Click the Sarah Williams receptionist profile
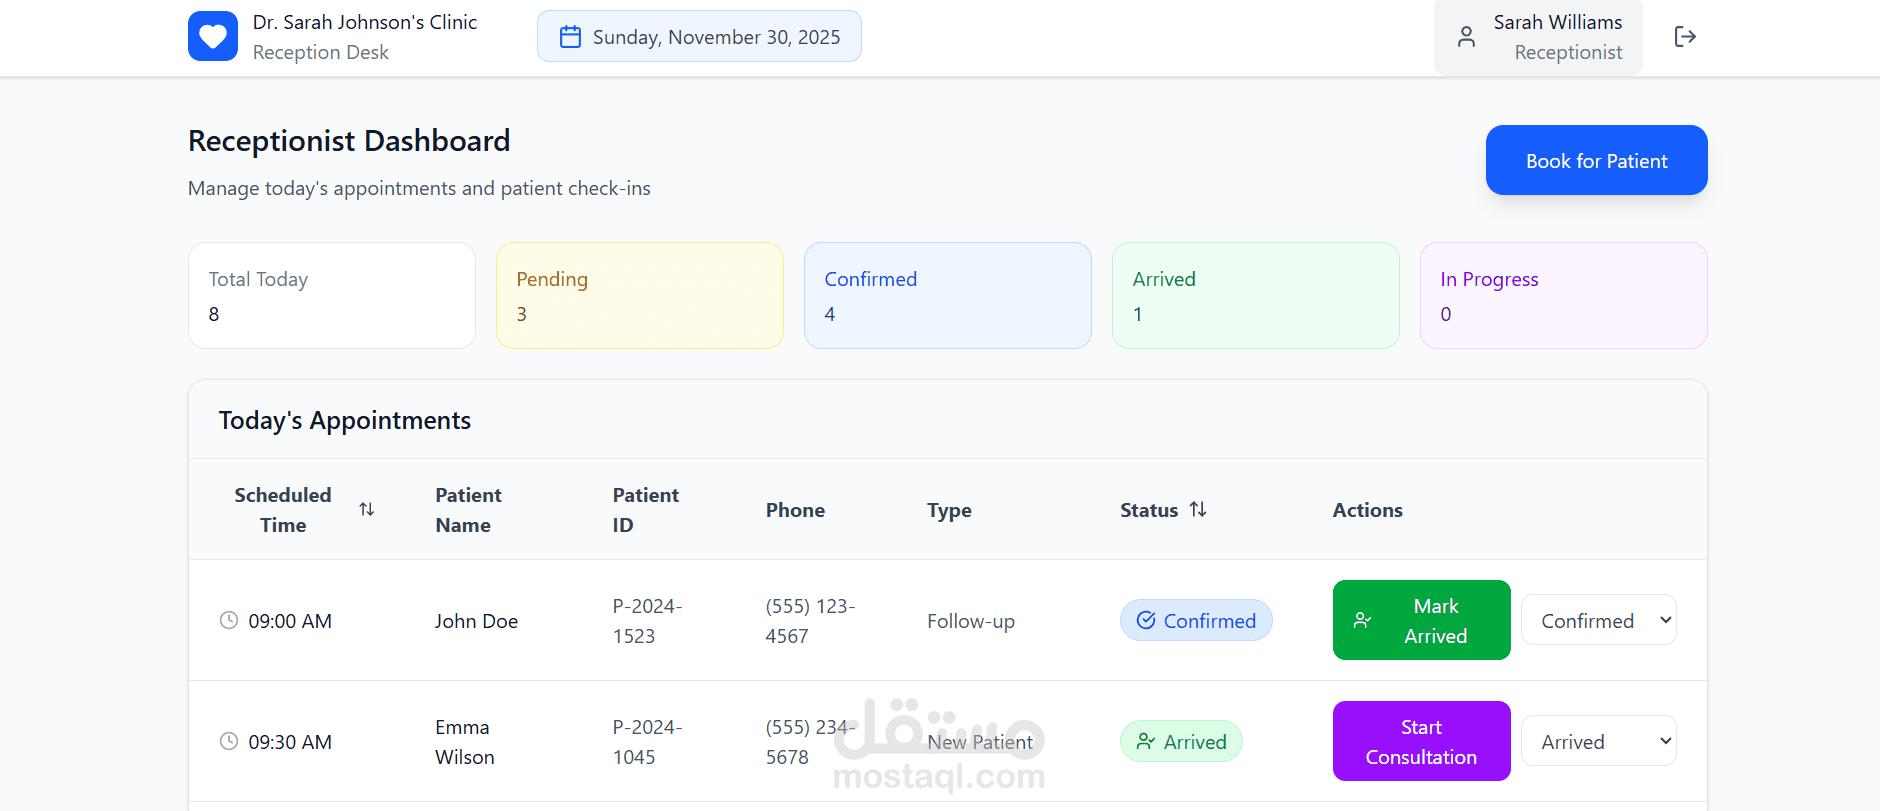The height and width of the screenshot is (811, 1880). click(x=1556, y=37)
